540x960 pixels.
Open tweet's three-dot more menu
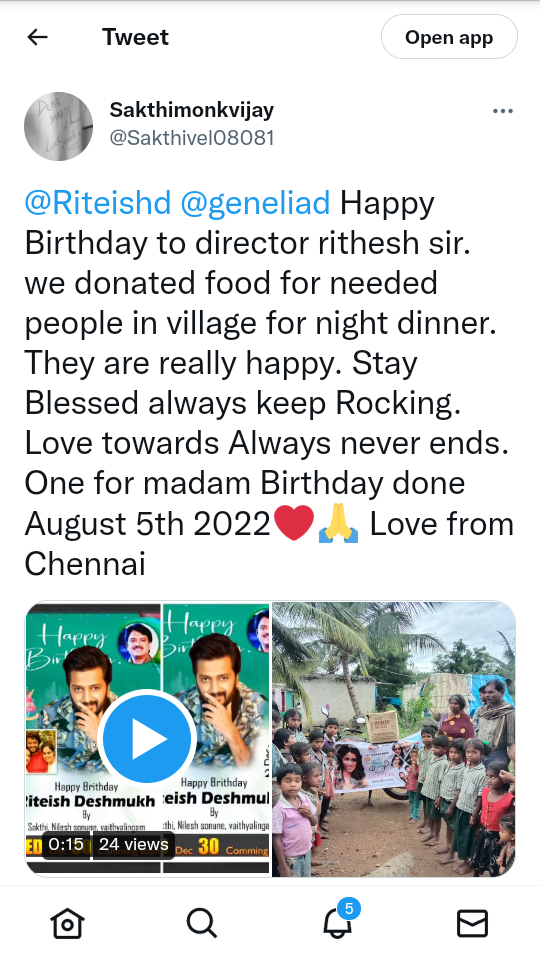click(503, 111)
